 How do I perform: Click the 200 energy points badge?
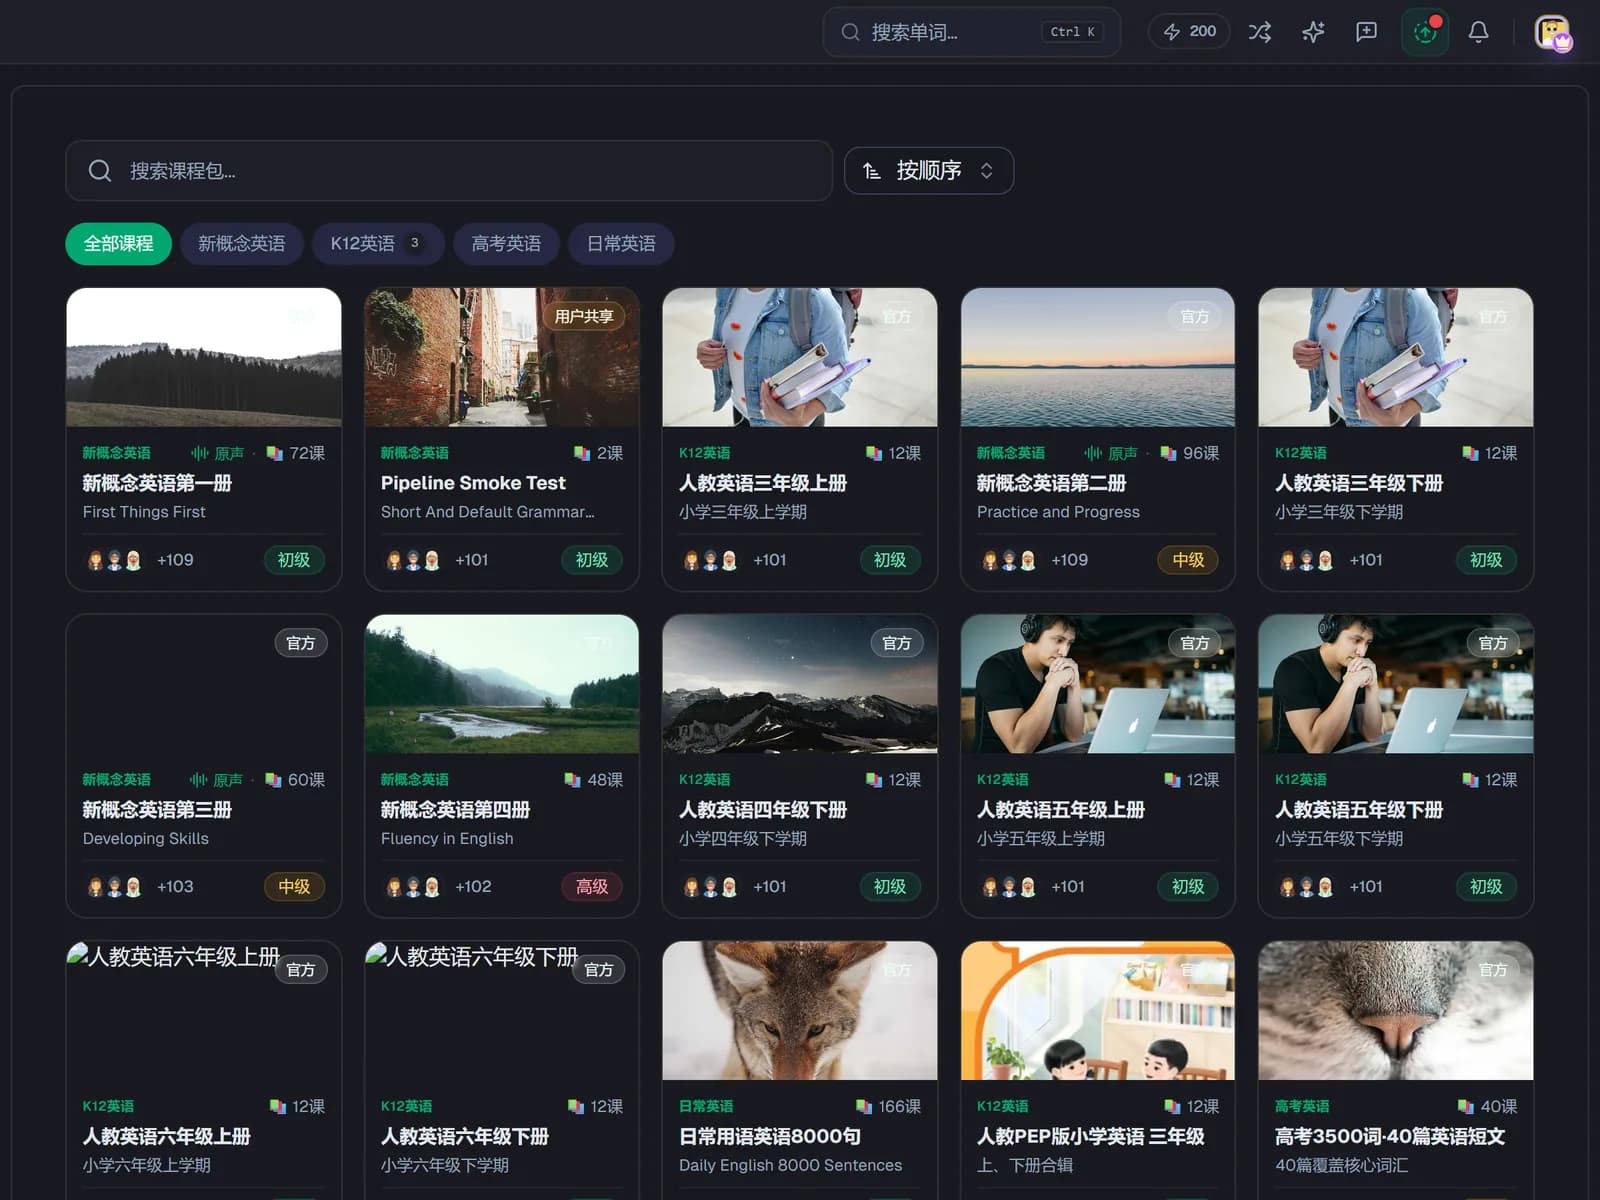pyautogui.click(x=1189, y=32)
